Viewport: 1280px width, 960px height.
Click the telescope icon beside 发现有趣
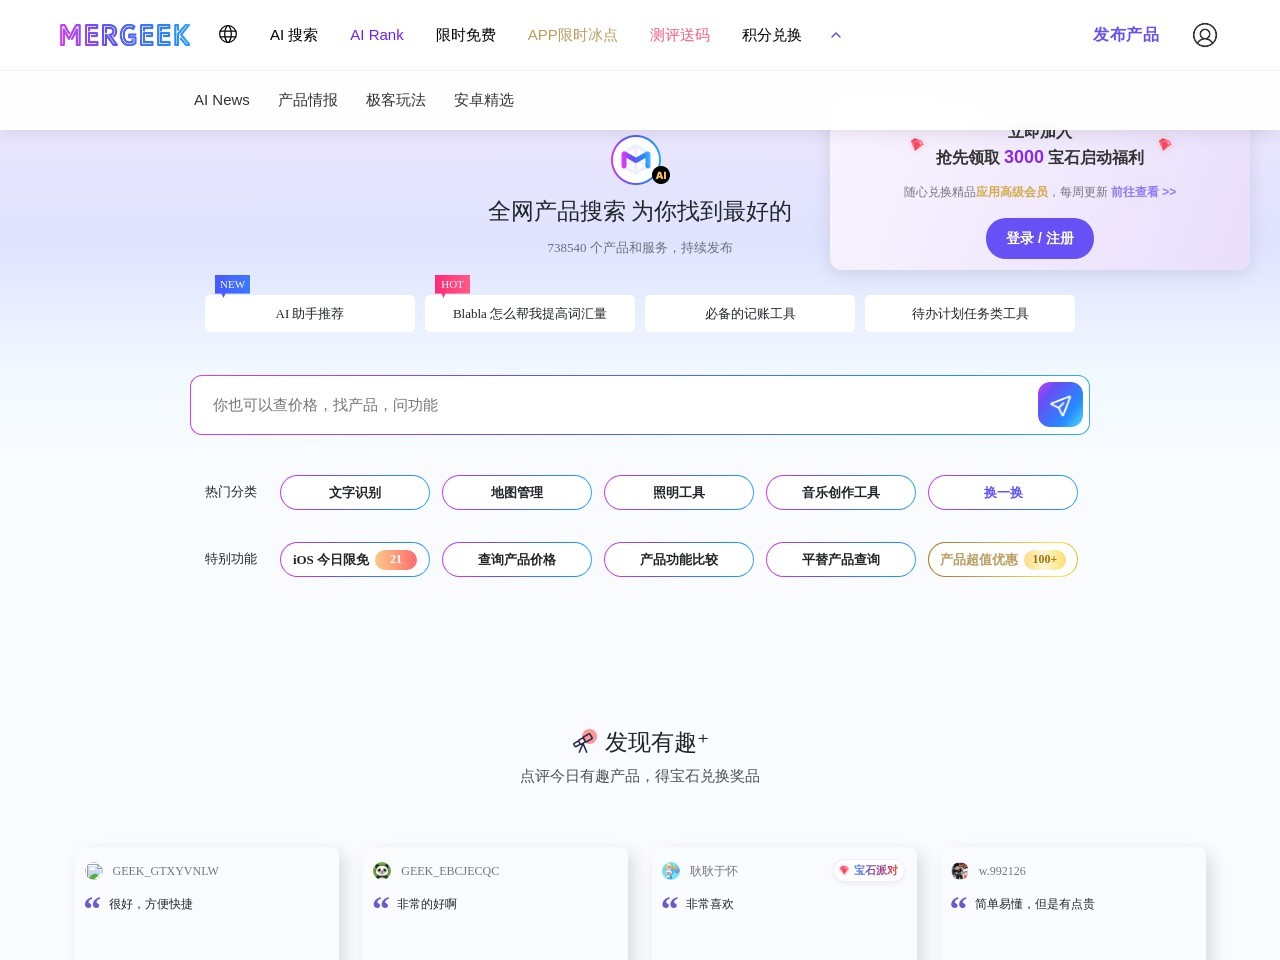(584, 741)
